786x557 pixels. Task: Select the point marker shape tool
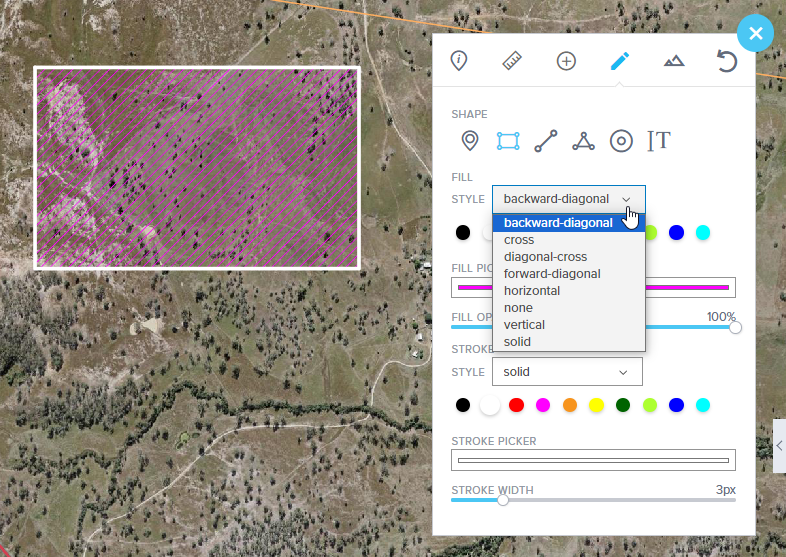pos(469,141)
